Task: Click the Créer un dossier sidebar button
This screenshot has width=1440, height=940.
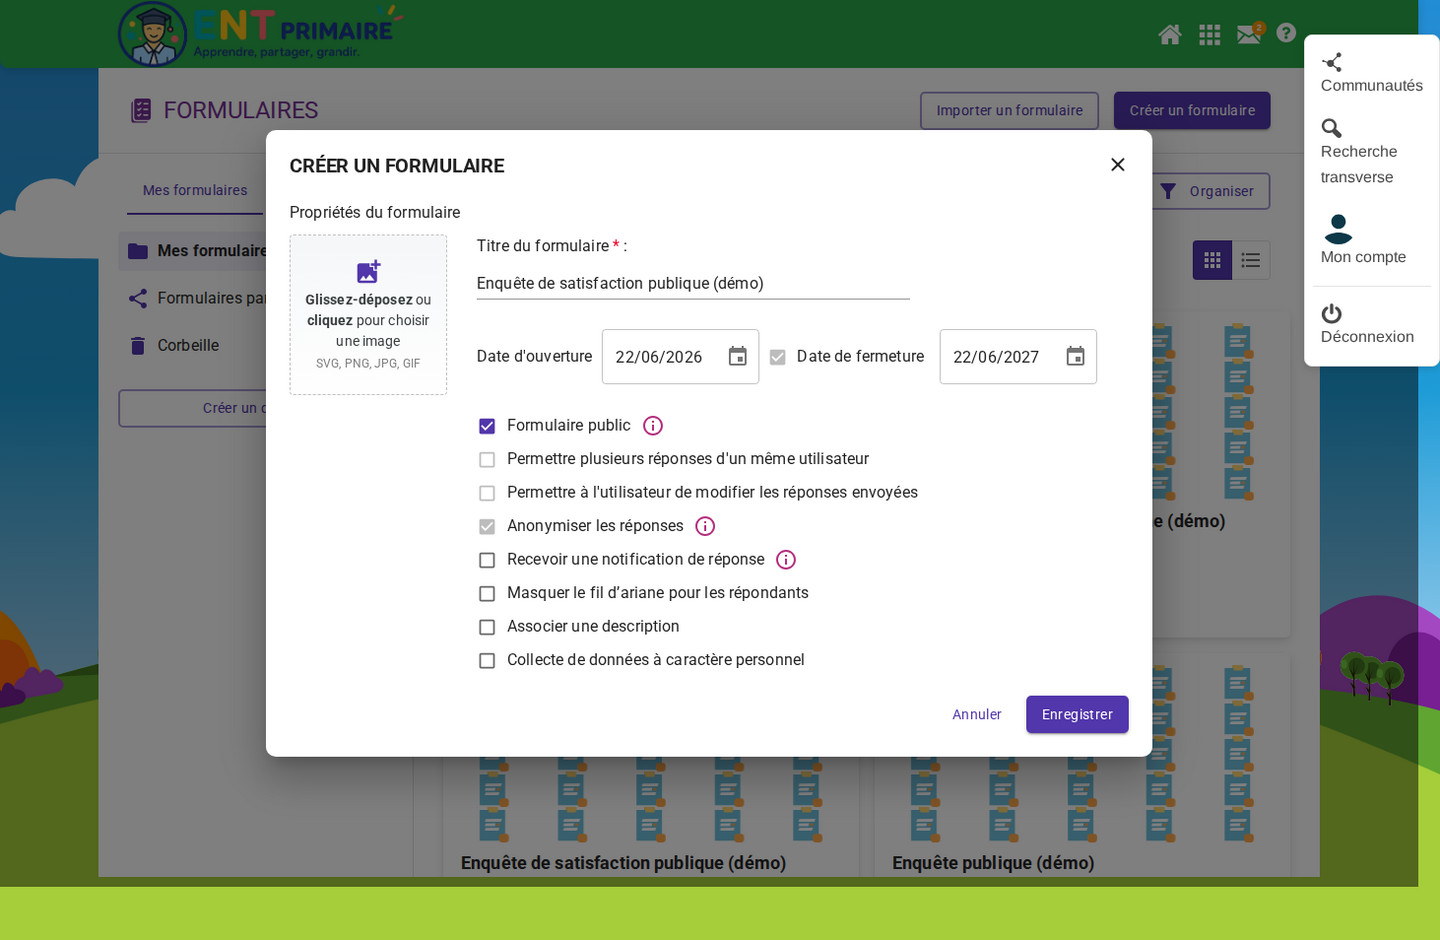Action: (193, 408)
